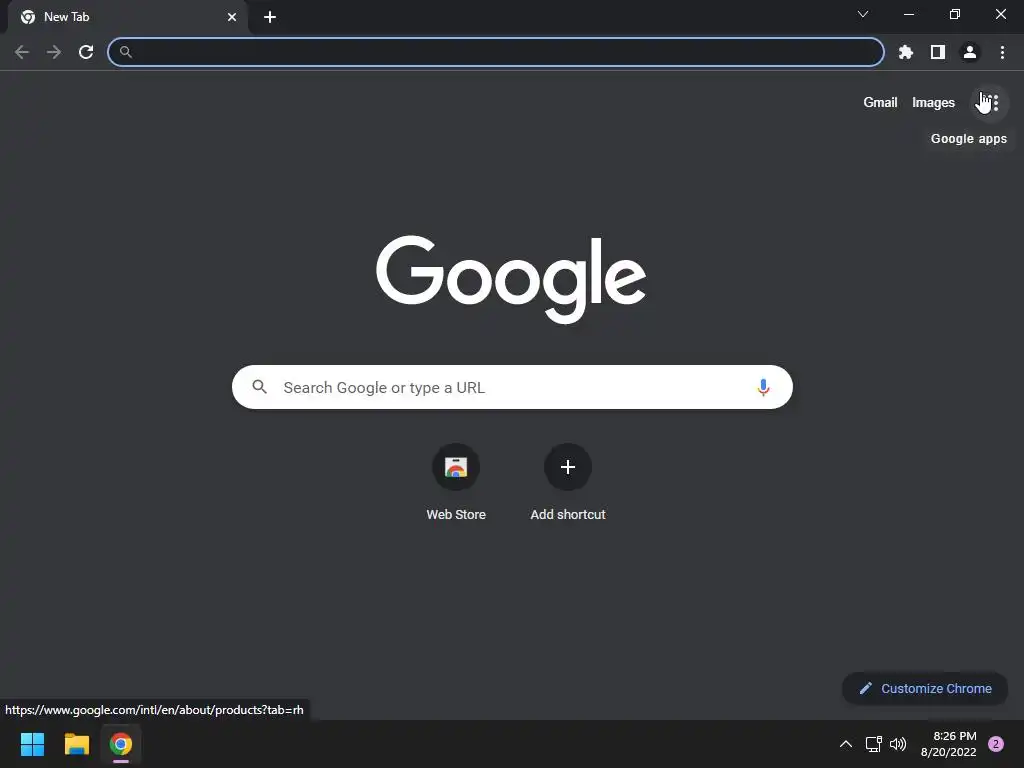This screenshot has width=1024, height=768.
Task: Close the New Tab tab
Action: click(x=232, y=17)
